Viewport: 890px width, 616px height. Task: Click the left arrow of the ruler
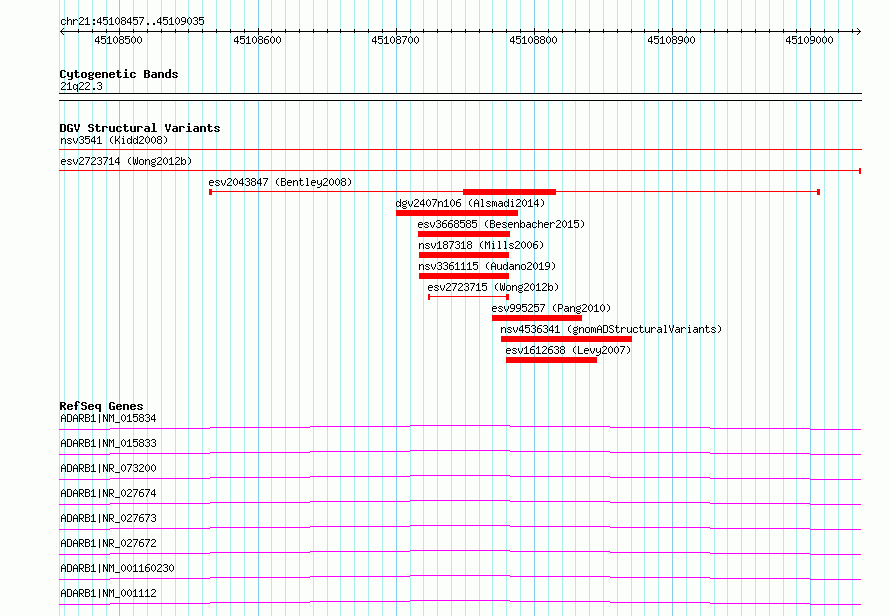pos(62,31)
